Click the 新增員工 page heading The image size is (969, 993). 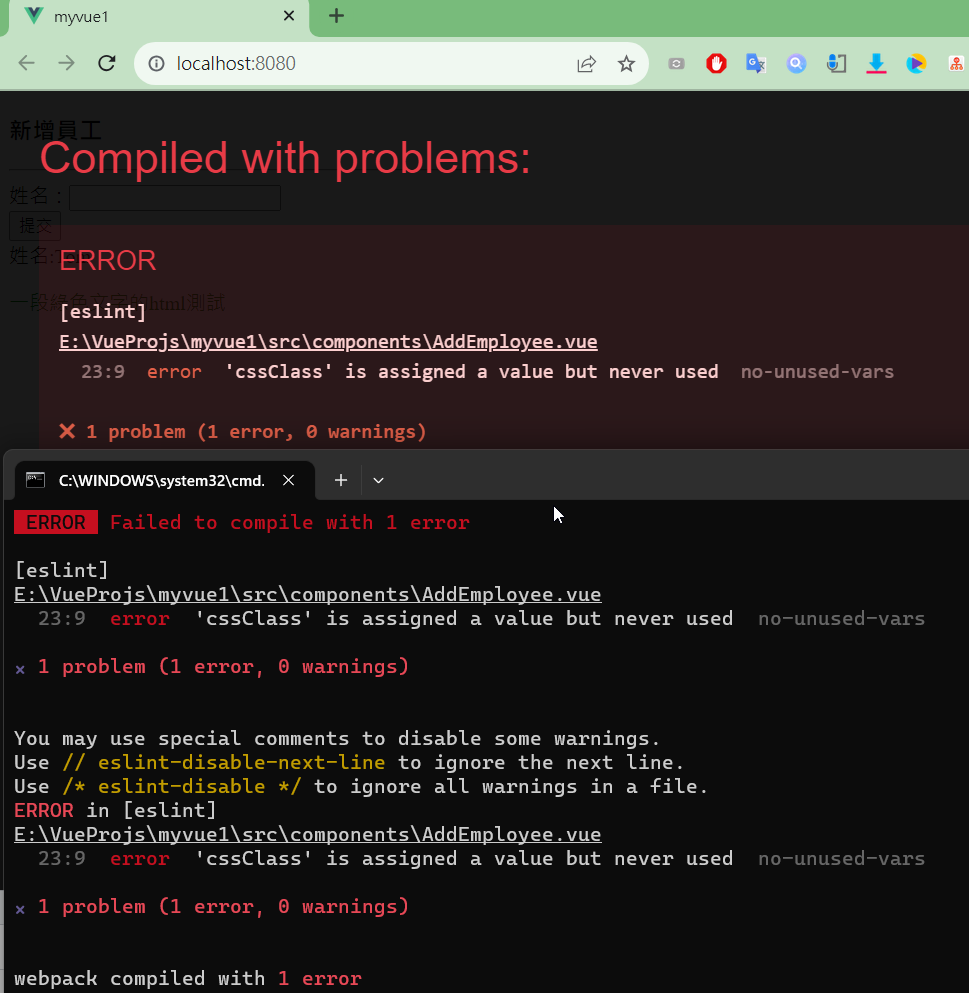point(56,130)
